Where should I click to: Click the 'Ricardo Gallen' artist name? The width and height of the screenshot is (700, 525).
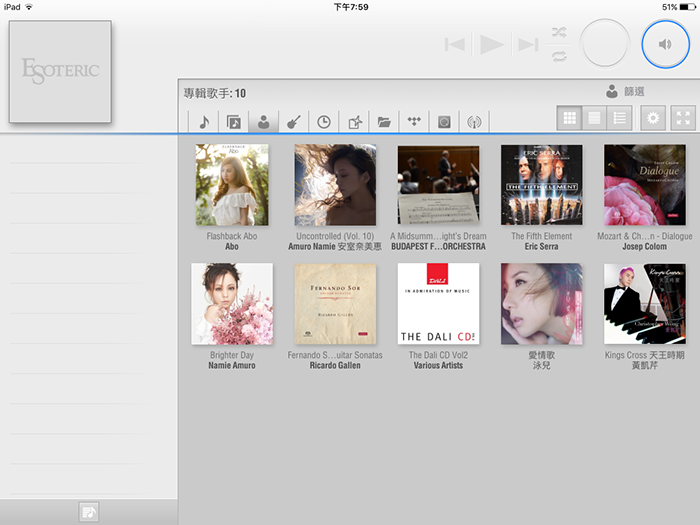point(335,365)
